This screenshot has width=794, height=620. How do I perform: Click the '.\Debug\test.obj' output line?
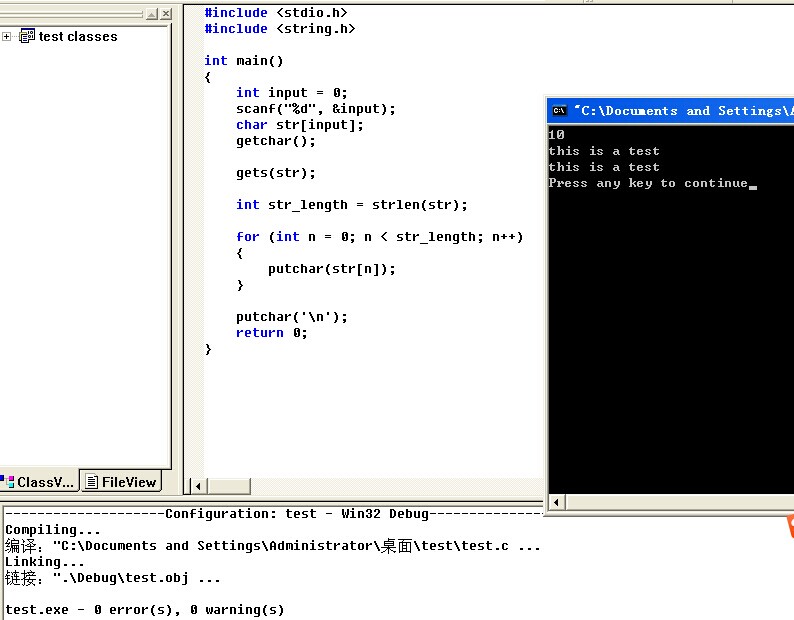(x=112, y=578)
